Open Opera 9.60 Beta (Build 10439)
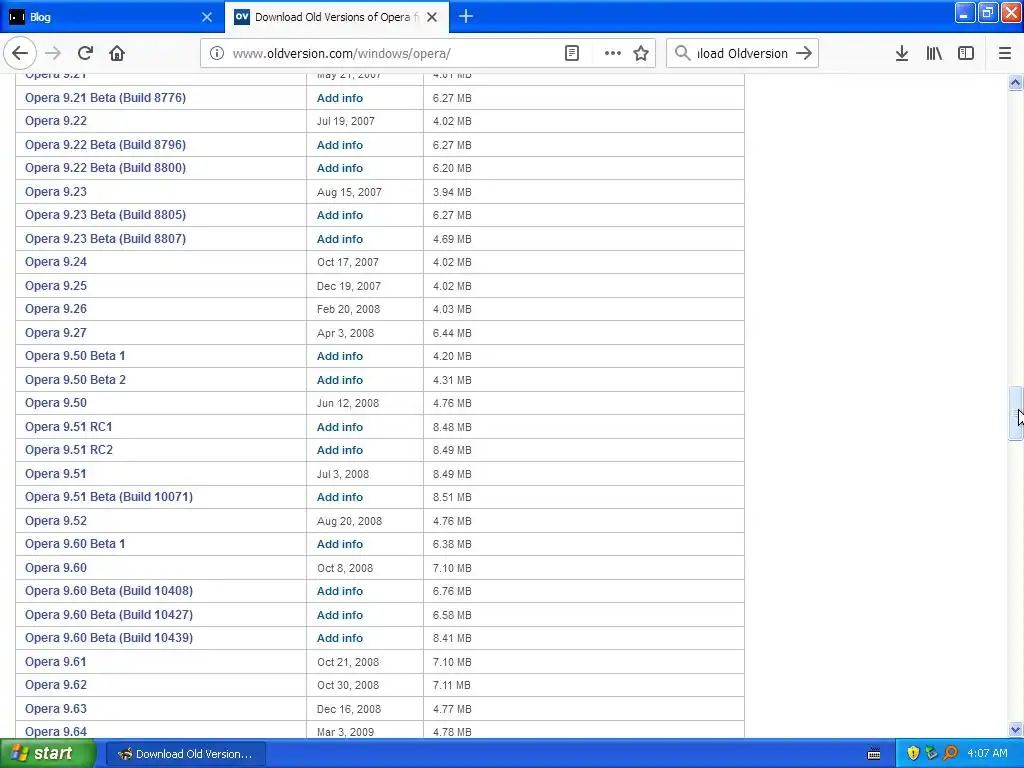The image size is (1024, 768). 109,638
